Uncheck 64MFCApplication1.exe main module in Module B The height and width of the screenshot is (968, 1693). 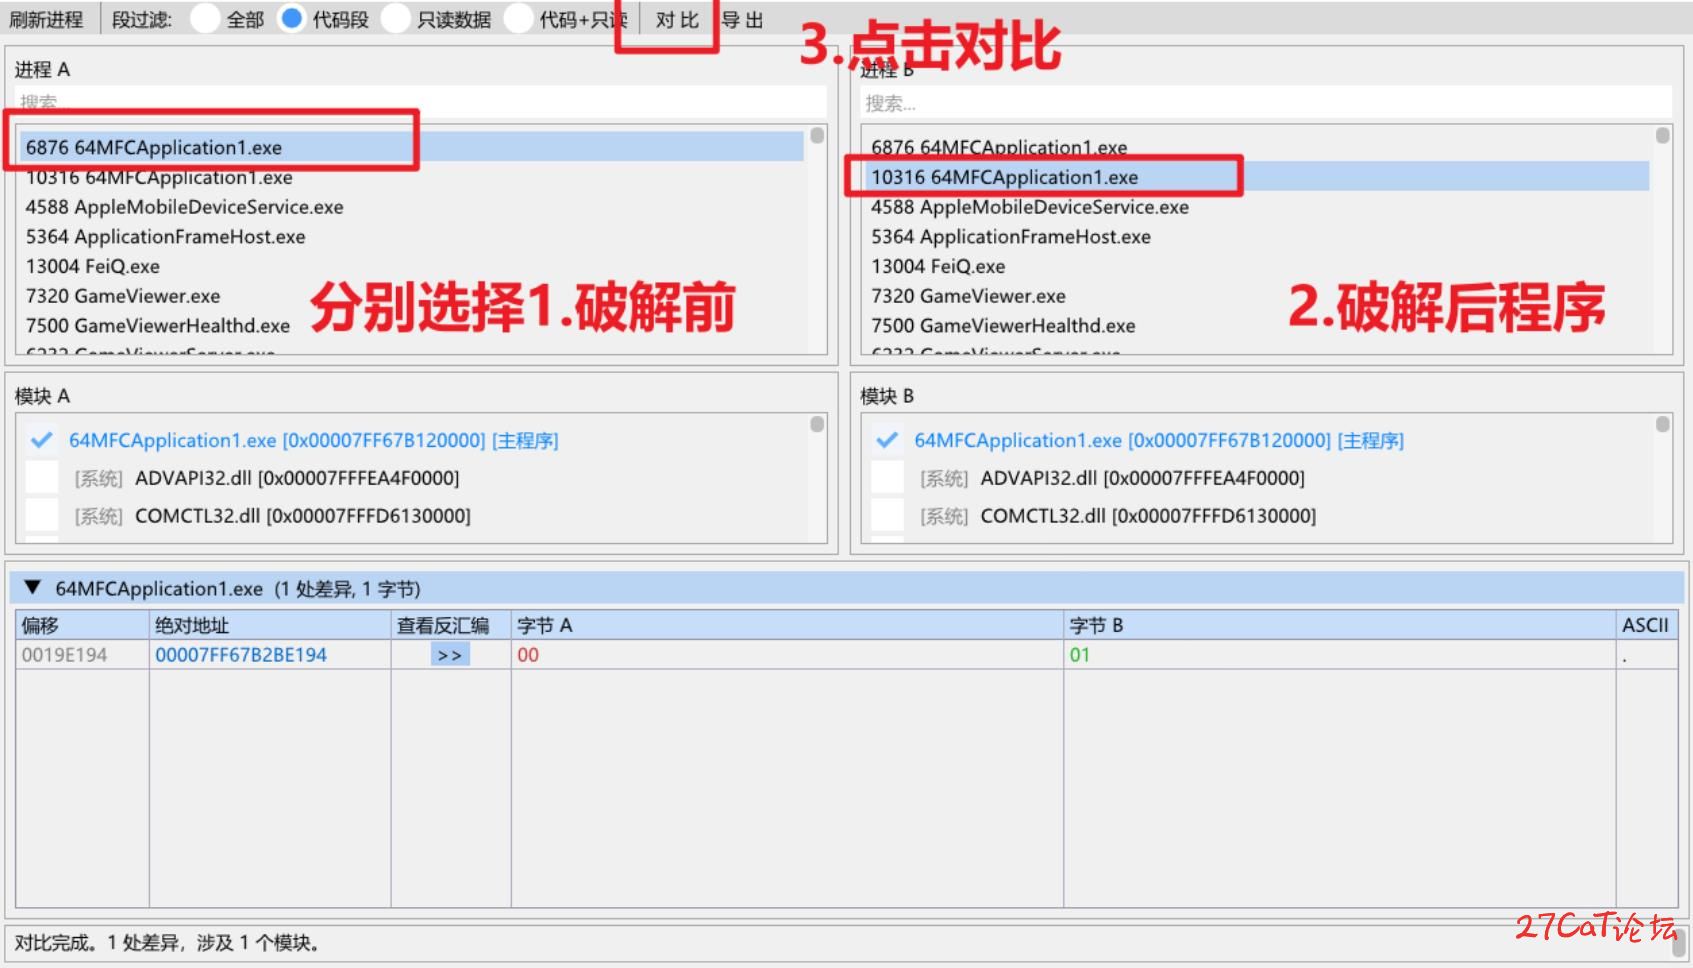point(887,440)
